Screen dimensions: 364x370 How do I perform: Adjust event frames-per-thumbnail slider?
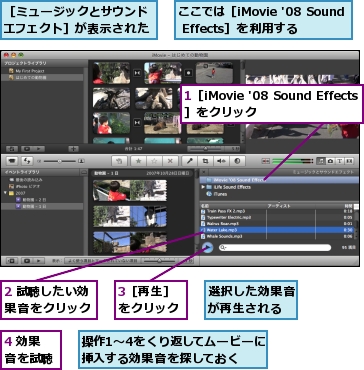point(160,261)
